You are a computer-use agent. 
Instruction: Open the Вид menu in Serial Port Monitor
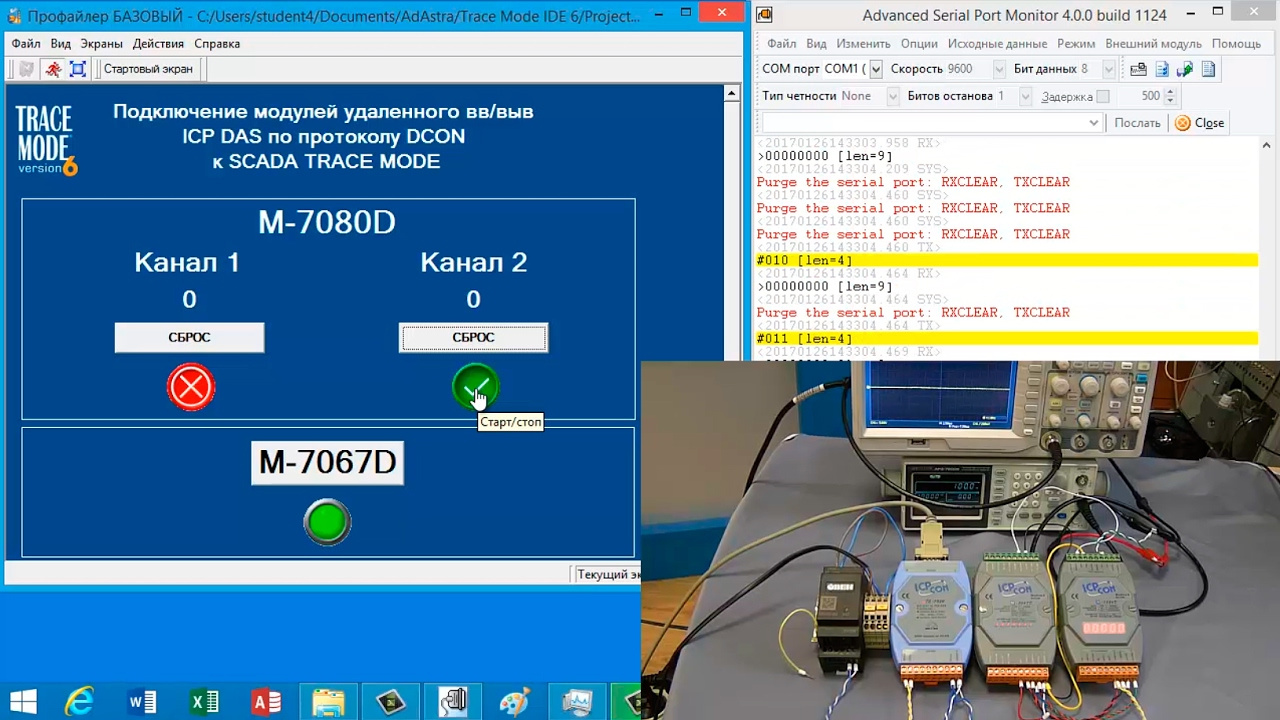816,44
